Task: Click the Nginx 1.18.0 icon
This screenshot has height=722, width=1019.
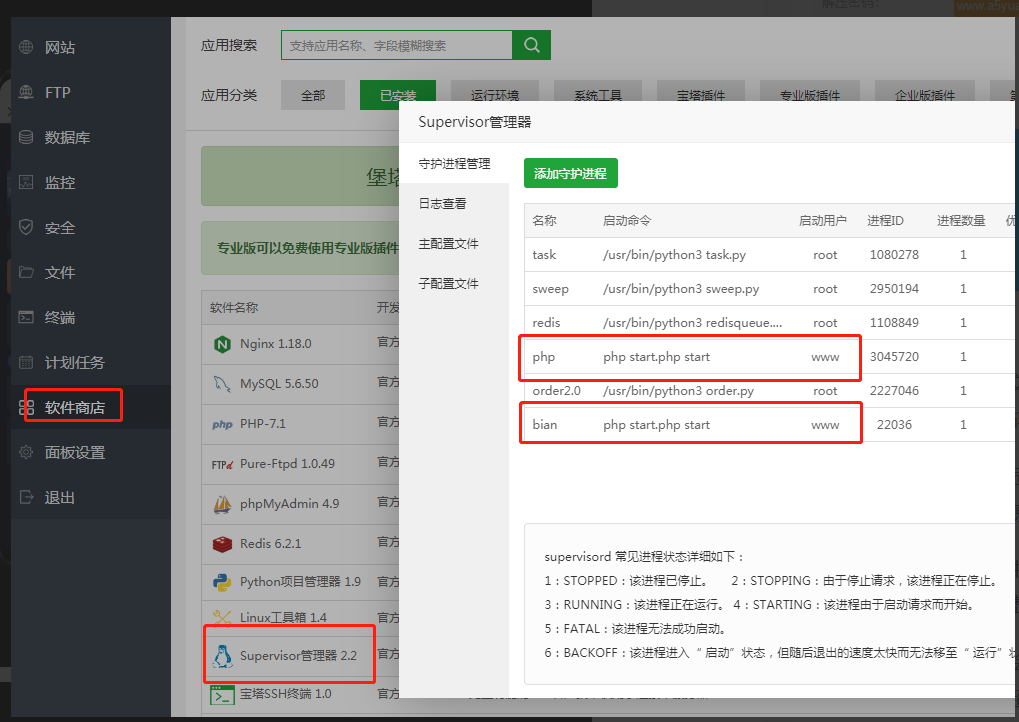Action: pos(222,344)
